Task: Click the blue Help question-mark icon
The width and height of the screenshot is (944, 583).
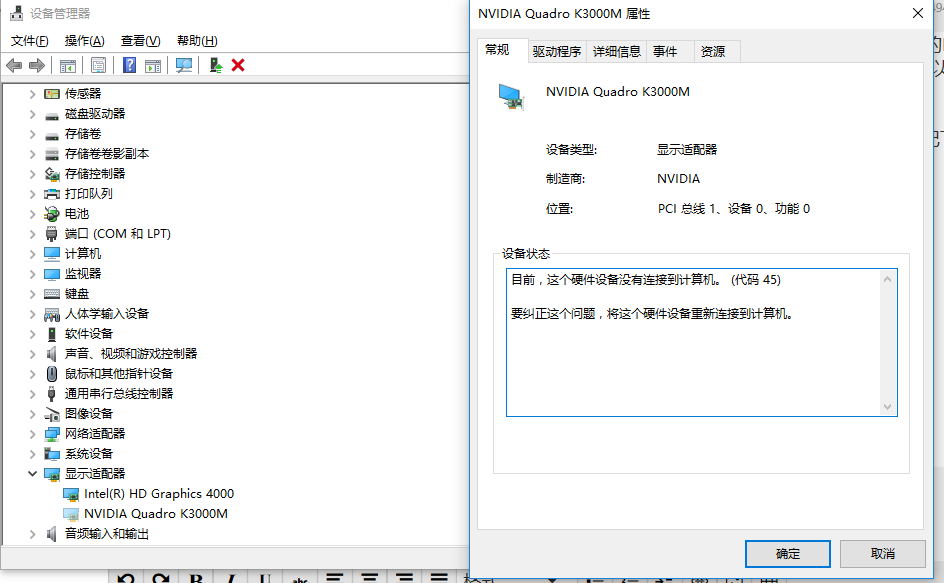Action: coord(129,65)
